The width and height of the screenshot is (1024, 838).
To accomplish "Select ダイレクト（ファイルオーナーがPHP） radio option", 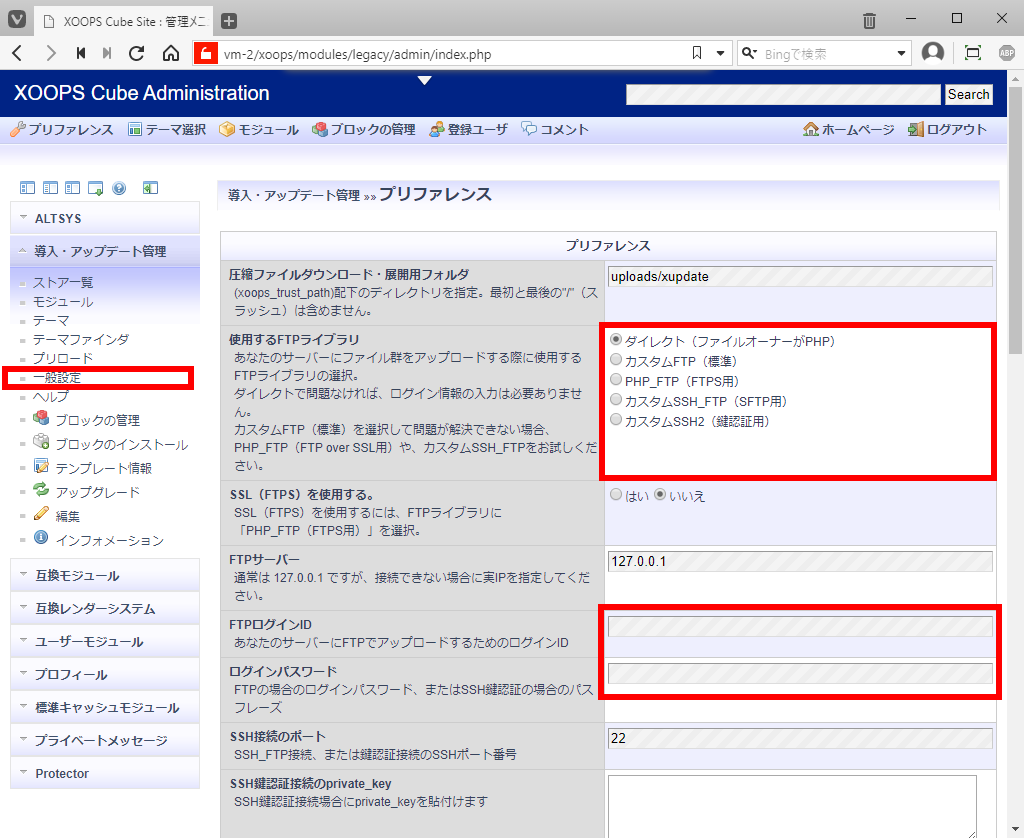I will 615,340.
